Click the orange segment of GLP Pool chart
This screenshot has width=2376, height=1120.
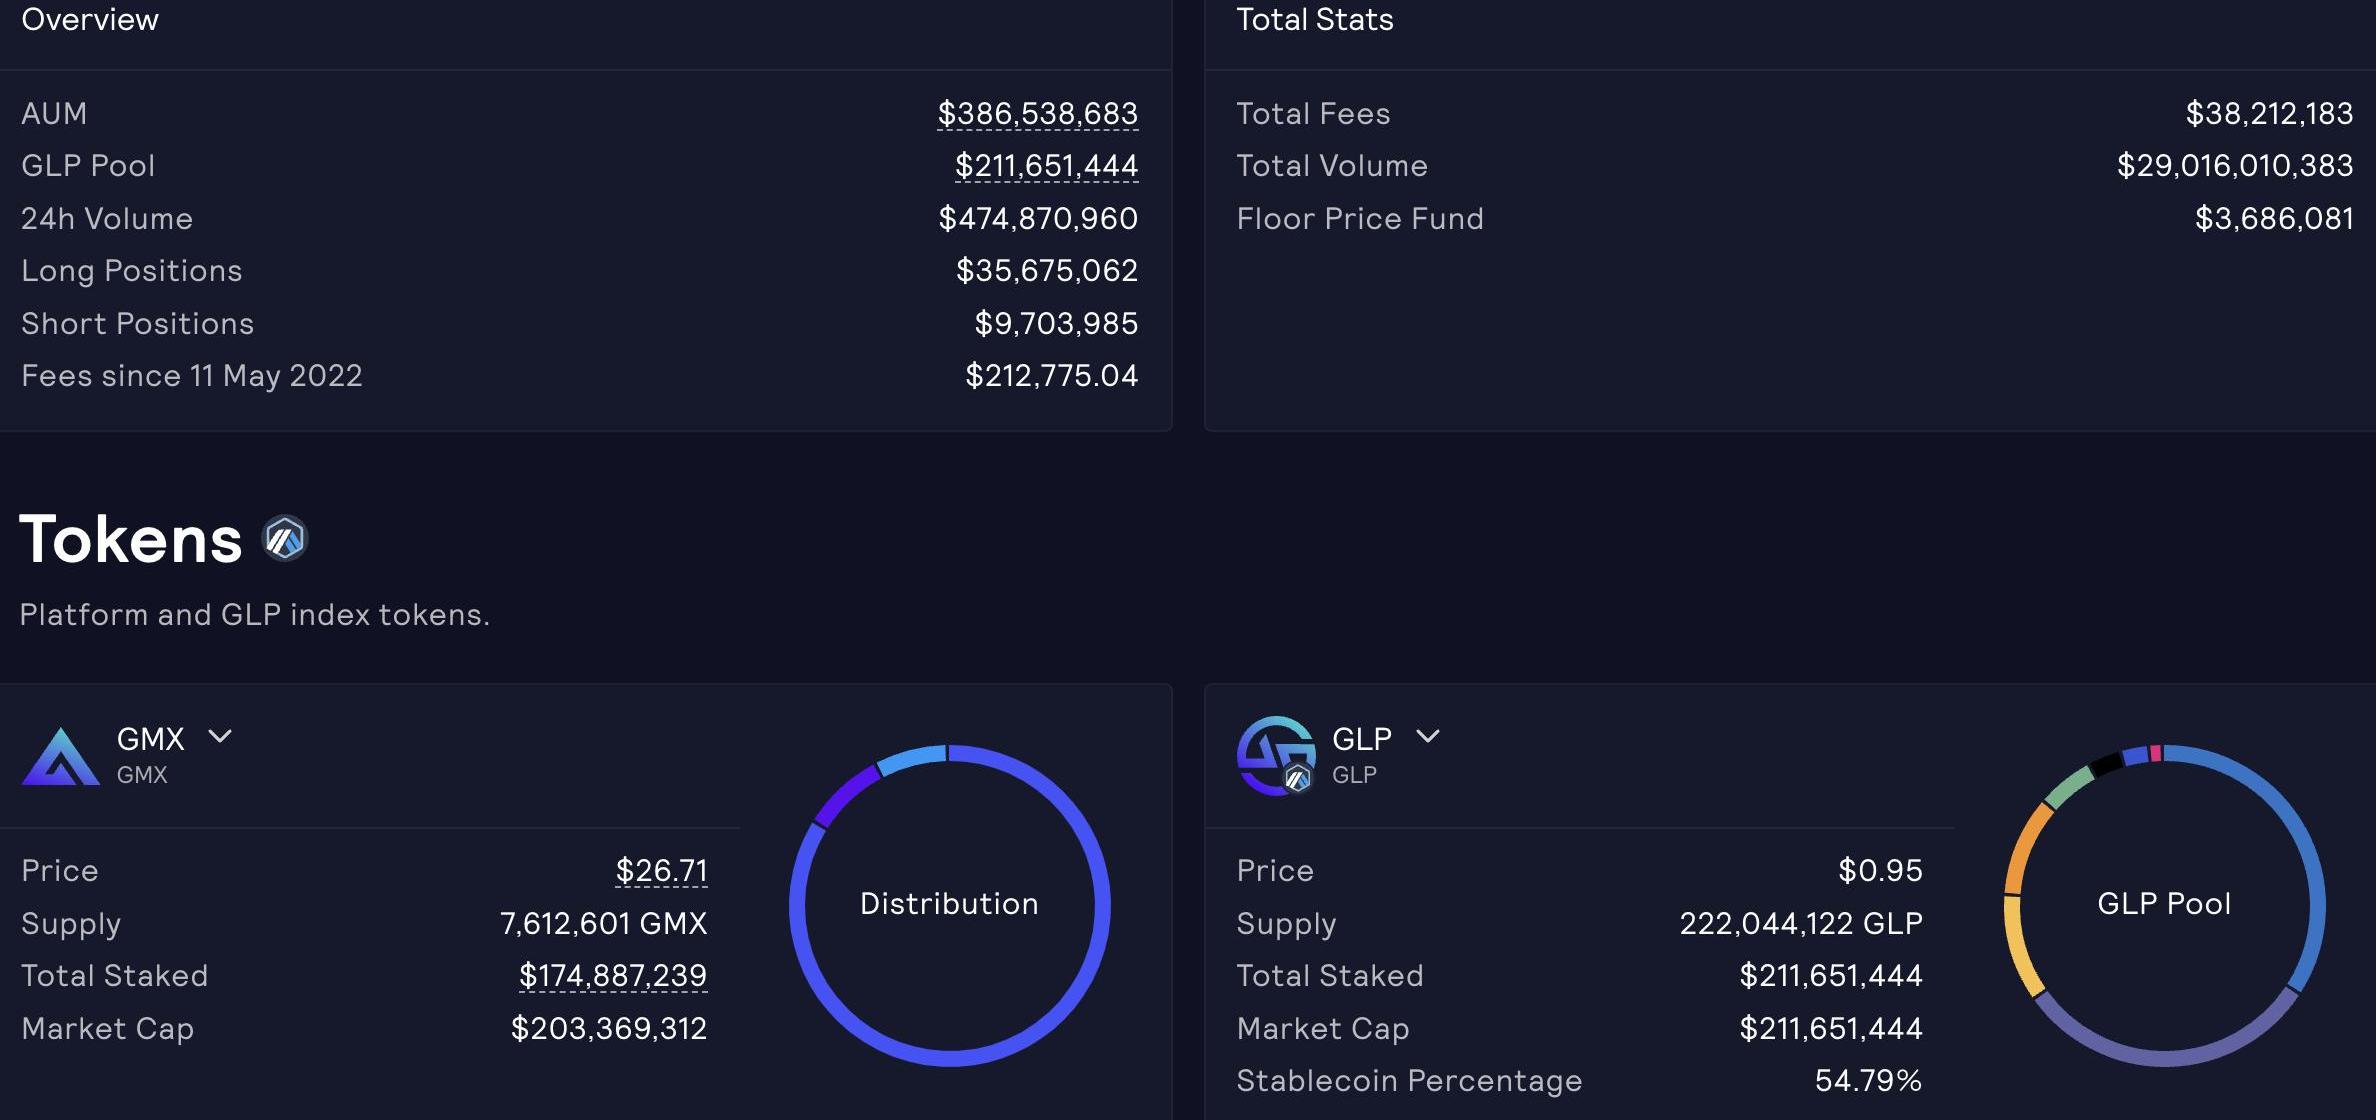point(2026,848)
